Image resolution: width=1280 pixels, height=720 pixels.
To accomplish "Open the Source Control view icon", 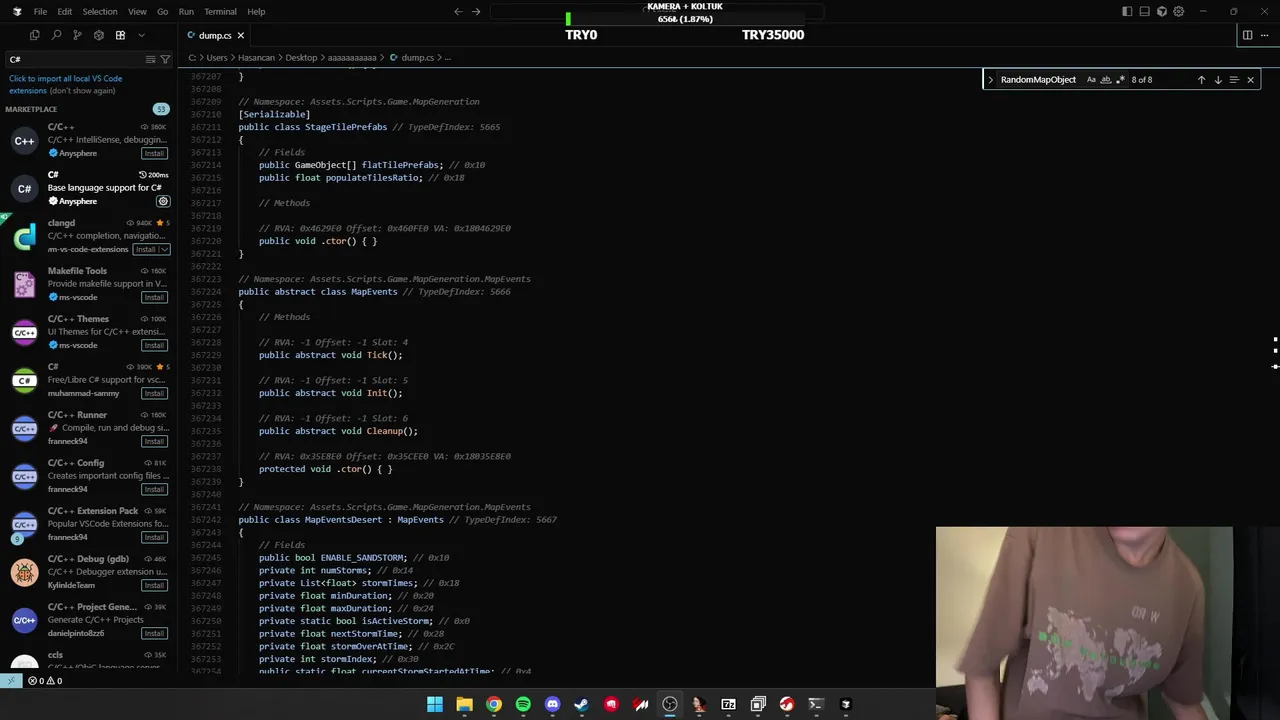I will [77, 35].
